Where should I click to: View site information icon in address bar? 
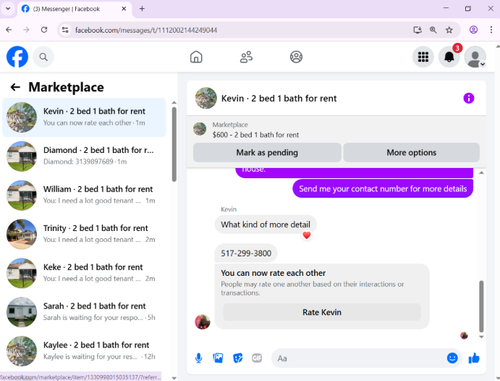pyautogui.click(x=65, y=30)
